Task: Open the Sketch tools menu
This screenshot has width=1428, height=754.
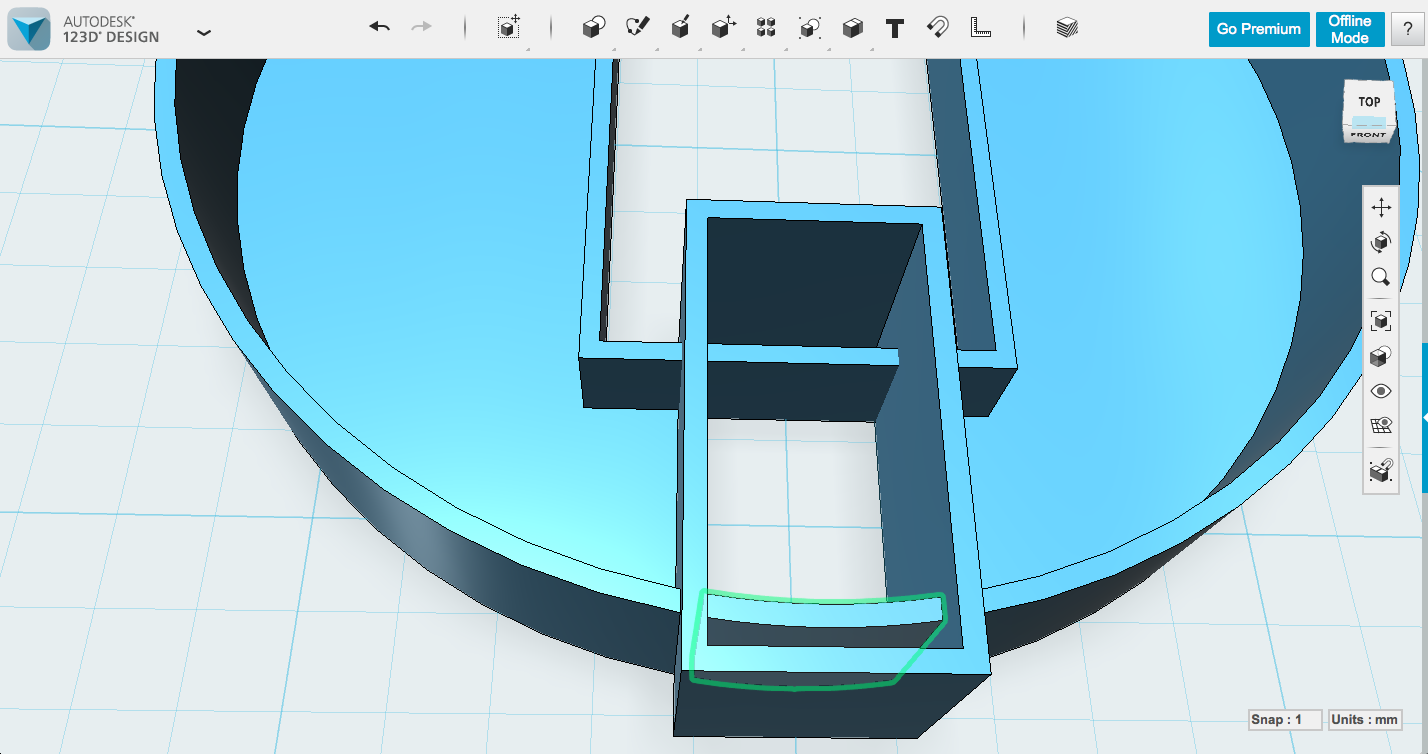Action: click(637, 28)
